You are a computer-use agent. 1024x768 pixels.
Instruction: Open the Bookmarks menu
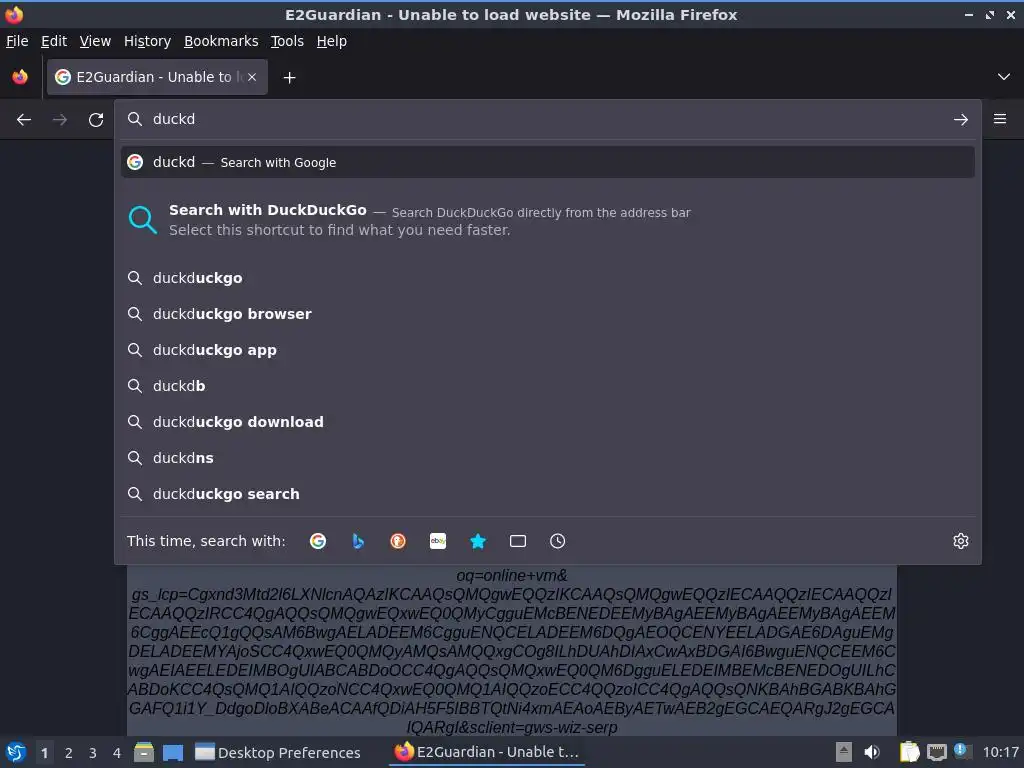(221, 41)
